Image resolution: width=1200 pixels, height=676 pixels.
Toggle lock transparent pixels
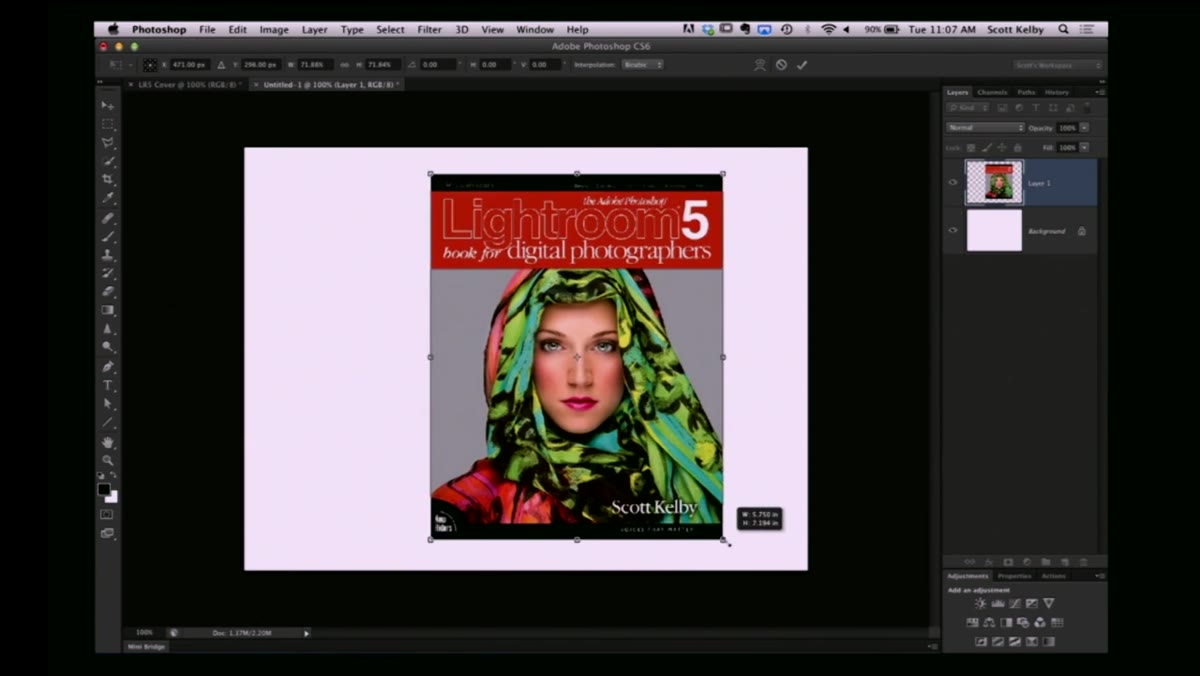pos(971,147)
